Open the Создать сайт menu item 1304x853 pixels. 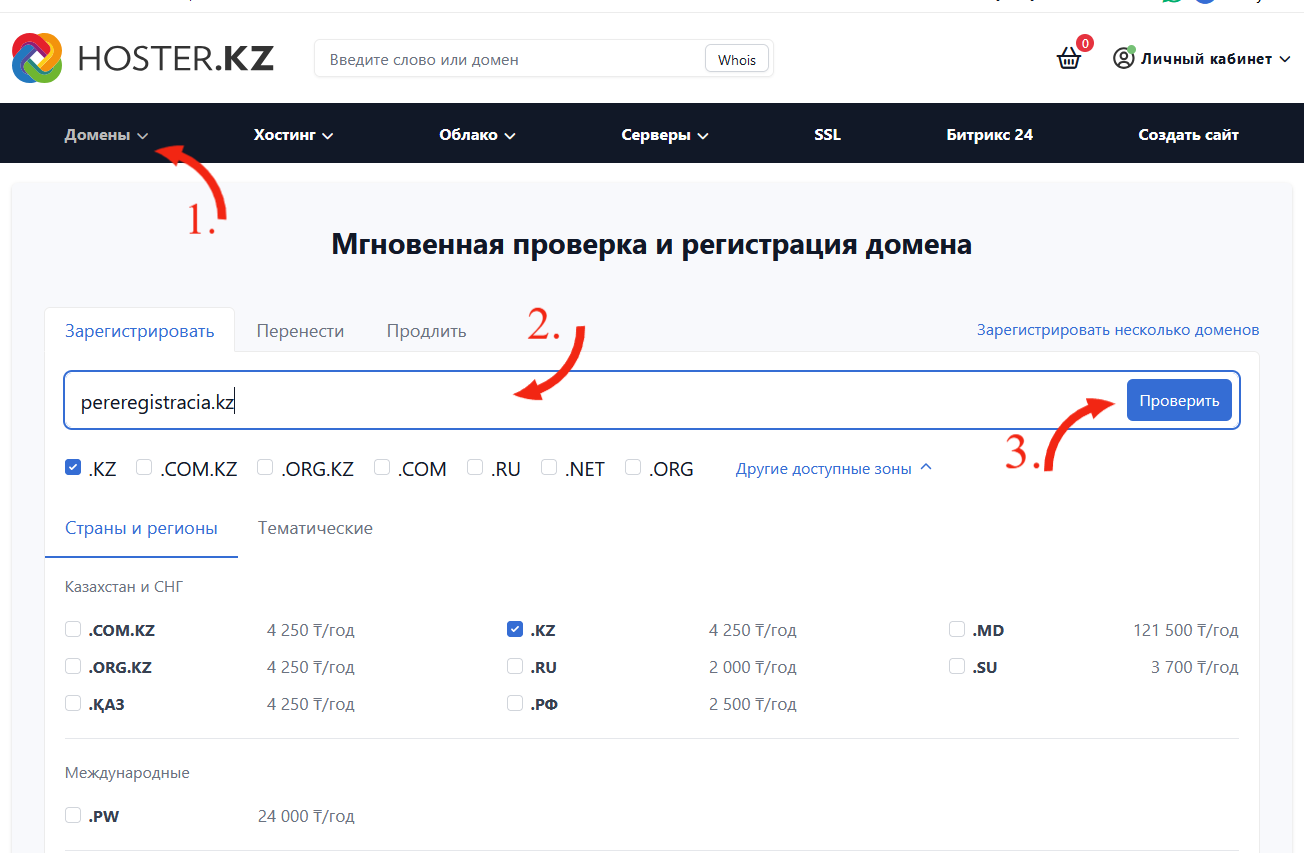pos(1188,134)
